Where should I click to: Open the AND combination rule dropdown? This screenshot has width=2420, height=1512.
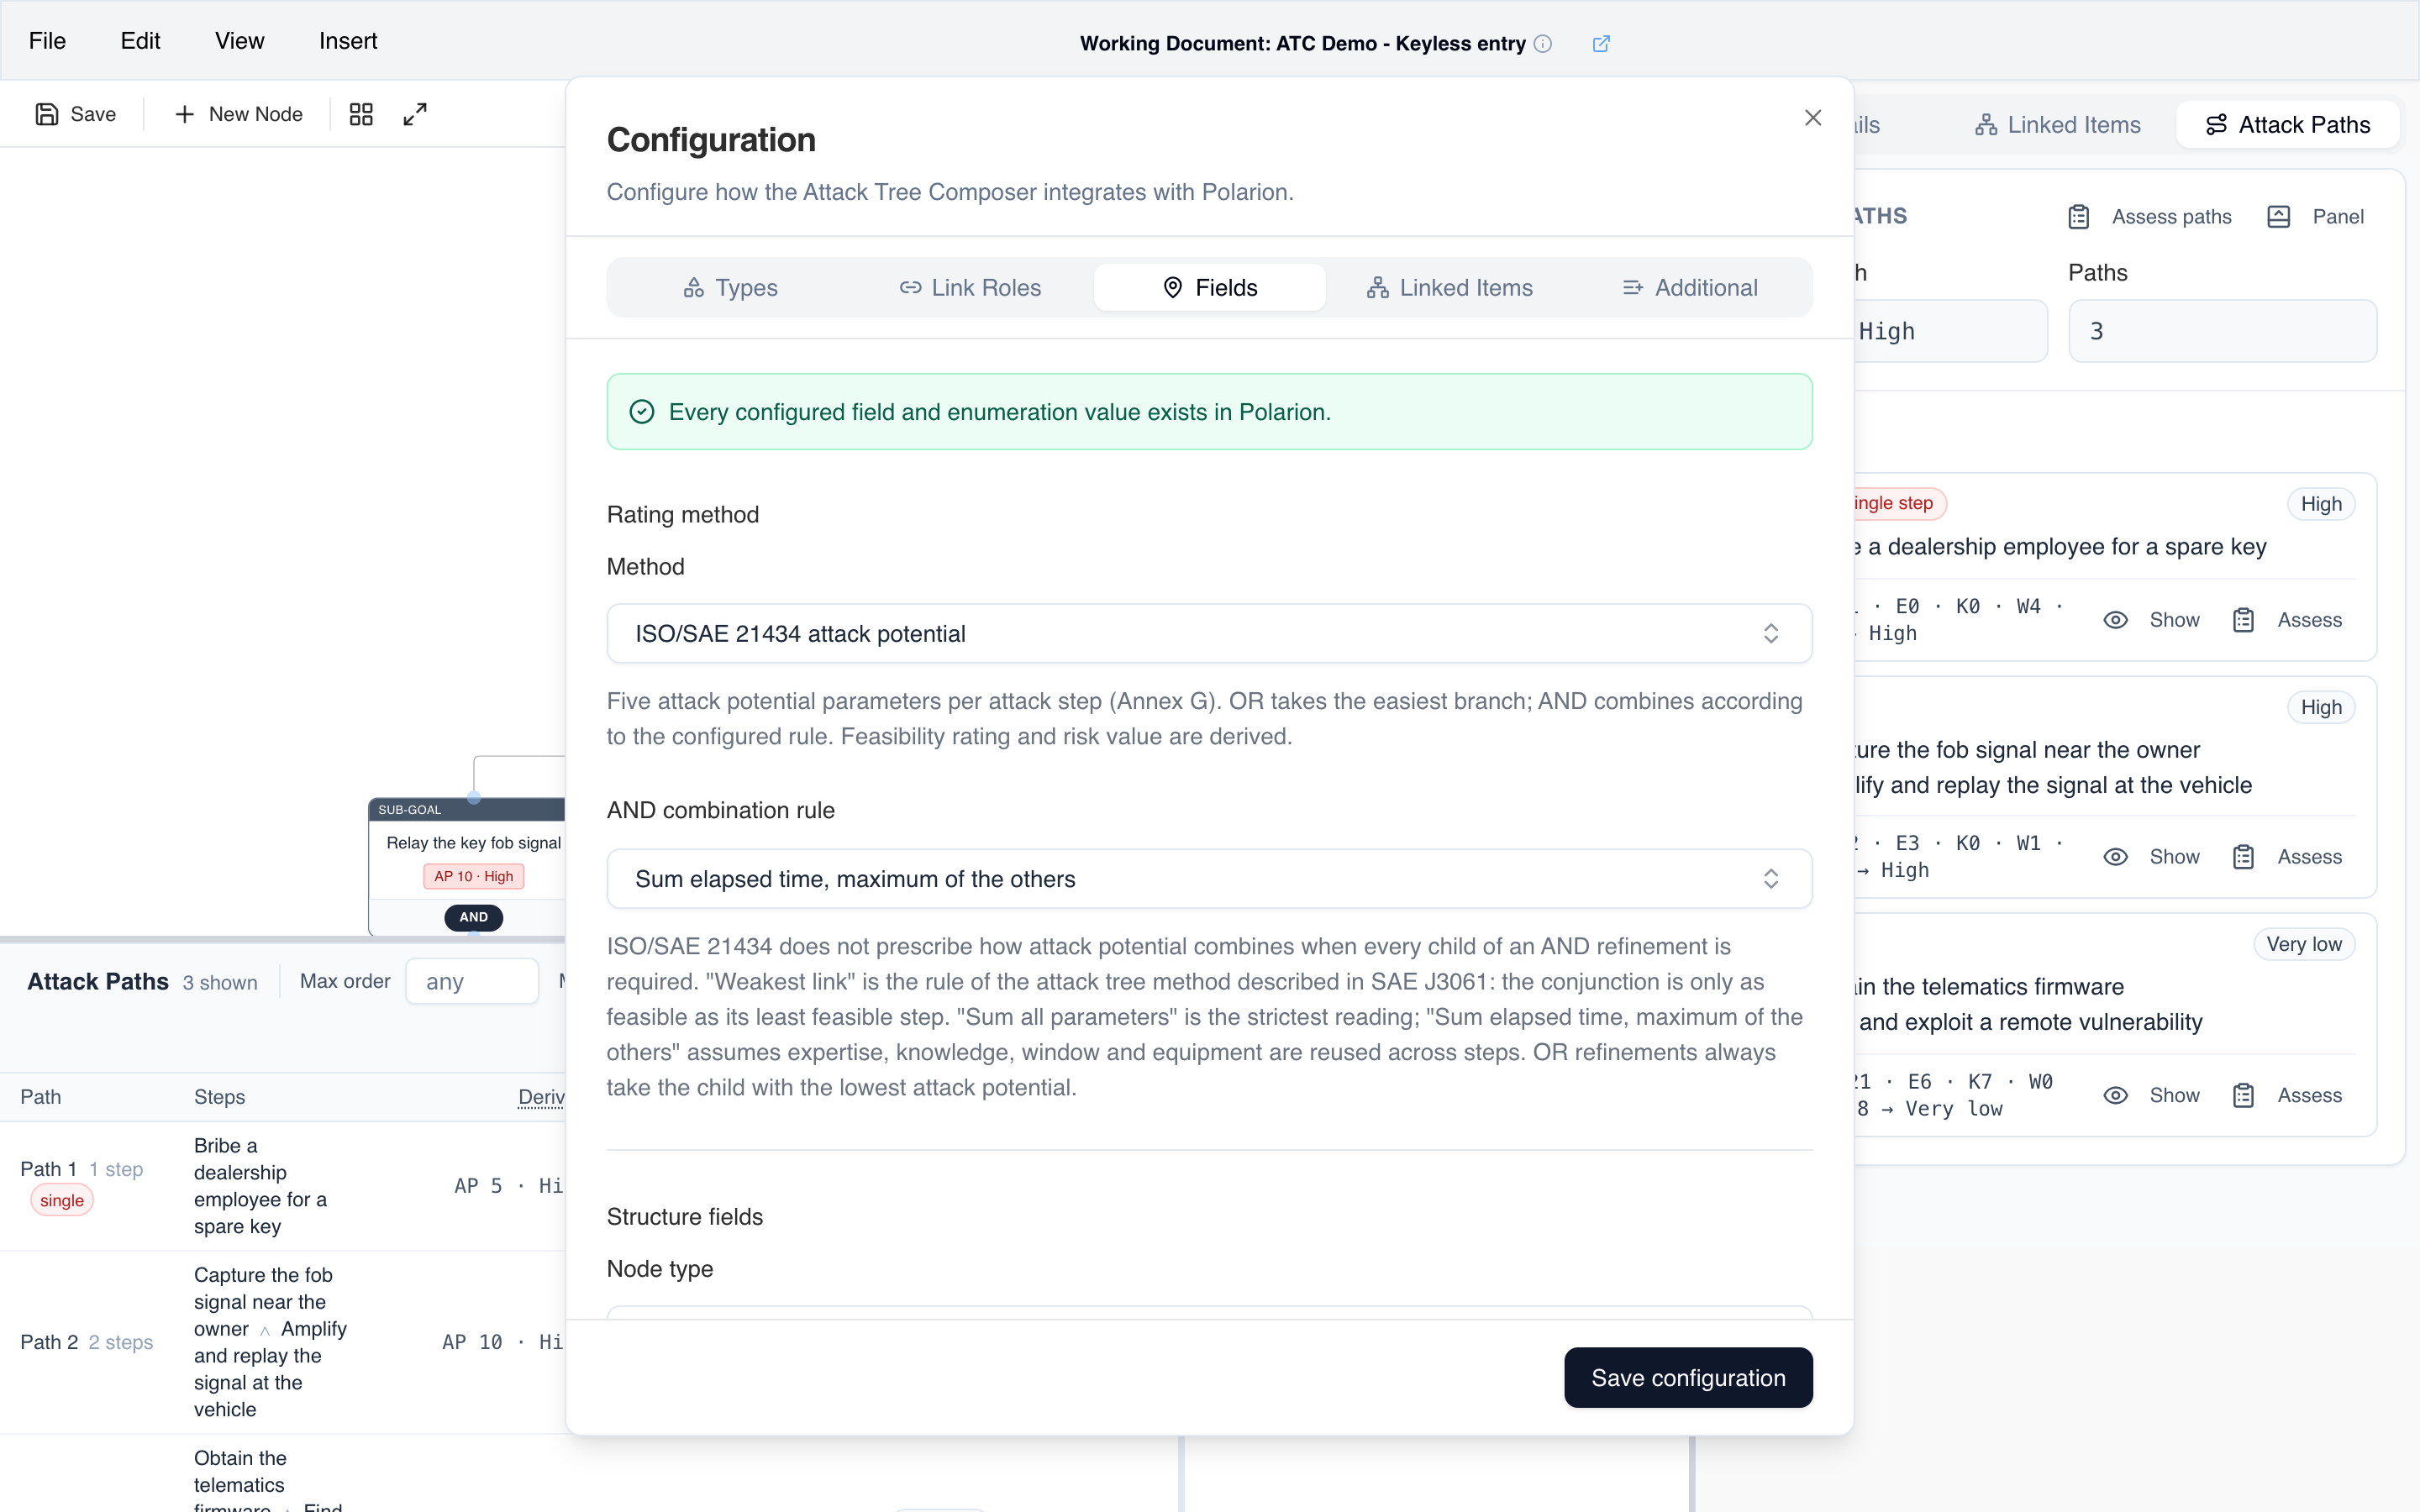coord(1209,879)
